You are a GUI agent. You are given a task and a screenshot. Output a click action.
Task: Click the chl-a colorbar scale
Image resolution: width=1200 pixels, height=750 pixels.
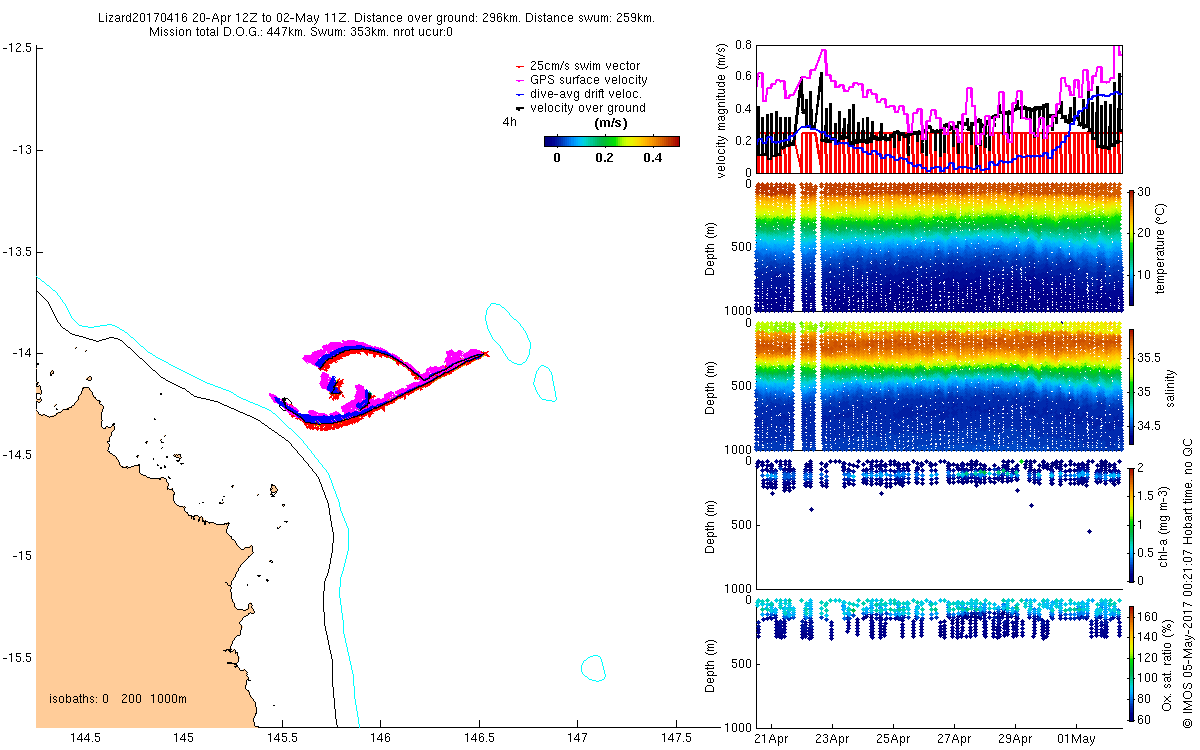pos(1132,523)
